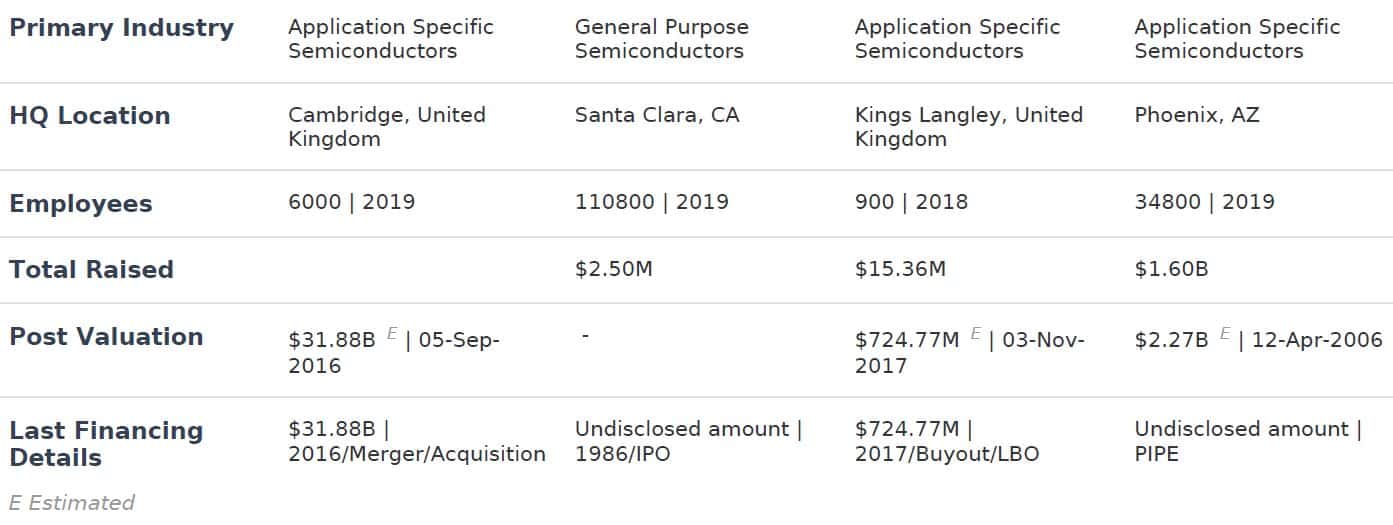Click the estimated 'E' marker beside $31.88B
Viewport: 1393px width, 525px height.
point(392,334)
